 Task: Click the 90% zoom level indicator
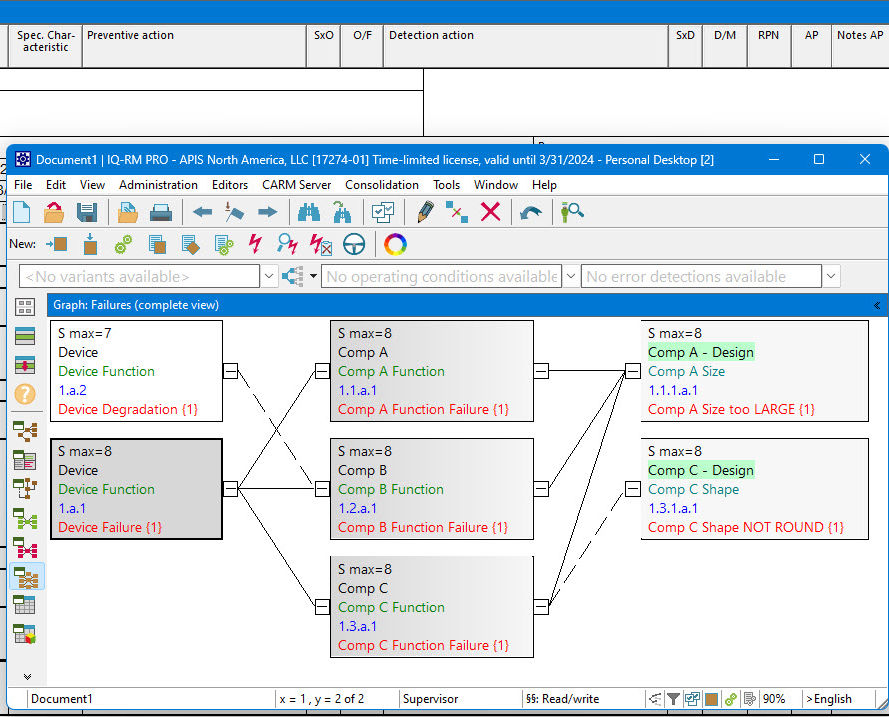point(775,698)
